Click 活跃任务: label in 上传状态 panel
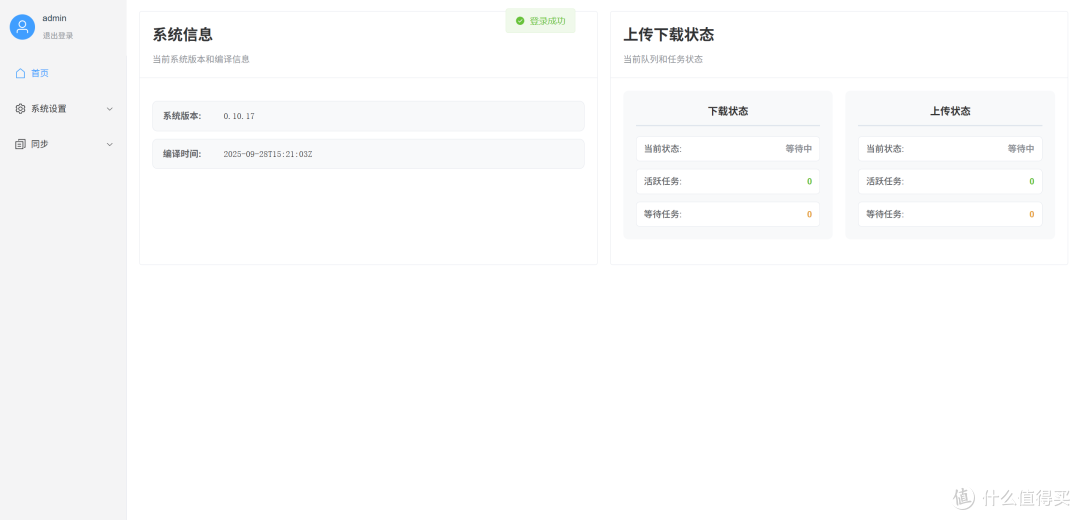The image size is (1080, 520). 885,182
